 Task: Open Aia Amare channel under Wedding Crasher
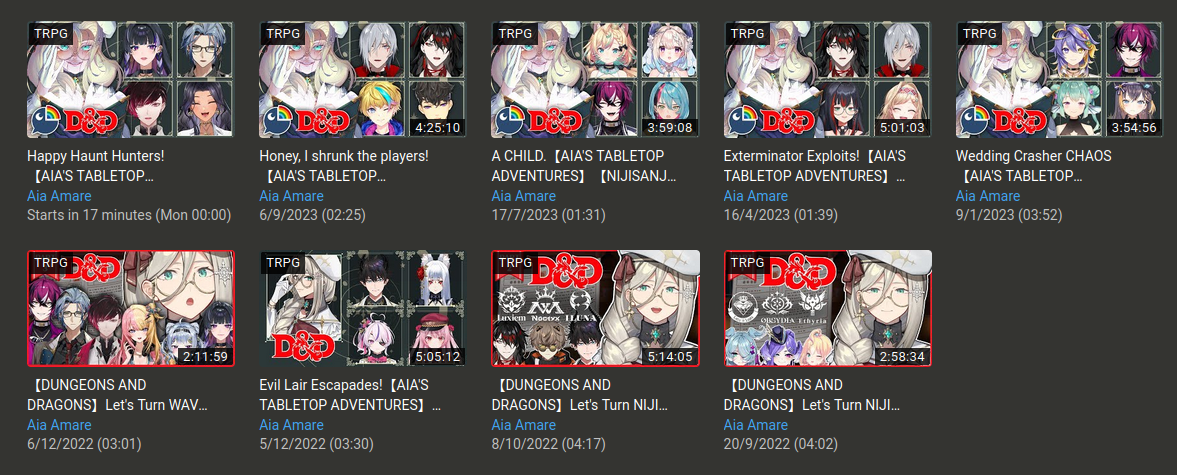[x=988, y=197]
